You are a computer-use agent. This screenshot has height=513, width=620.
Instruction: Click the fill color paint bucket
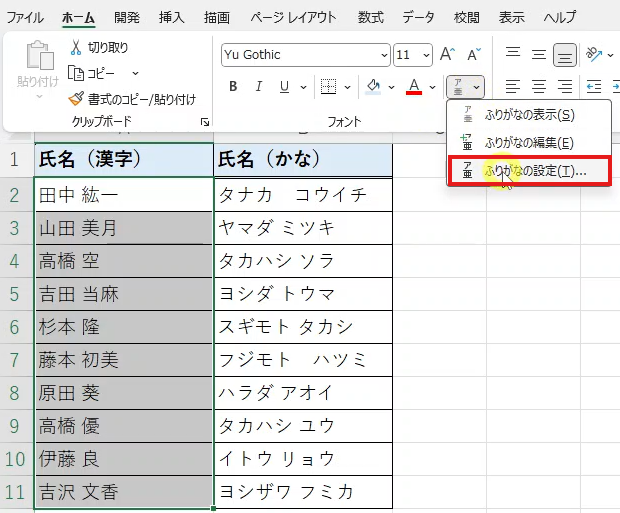(x=373, y=87)
